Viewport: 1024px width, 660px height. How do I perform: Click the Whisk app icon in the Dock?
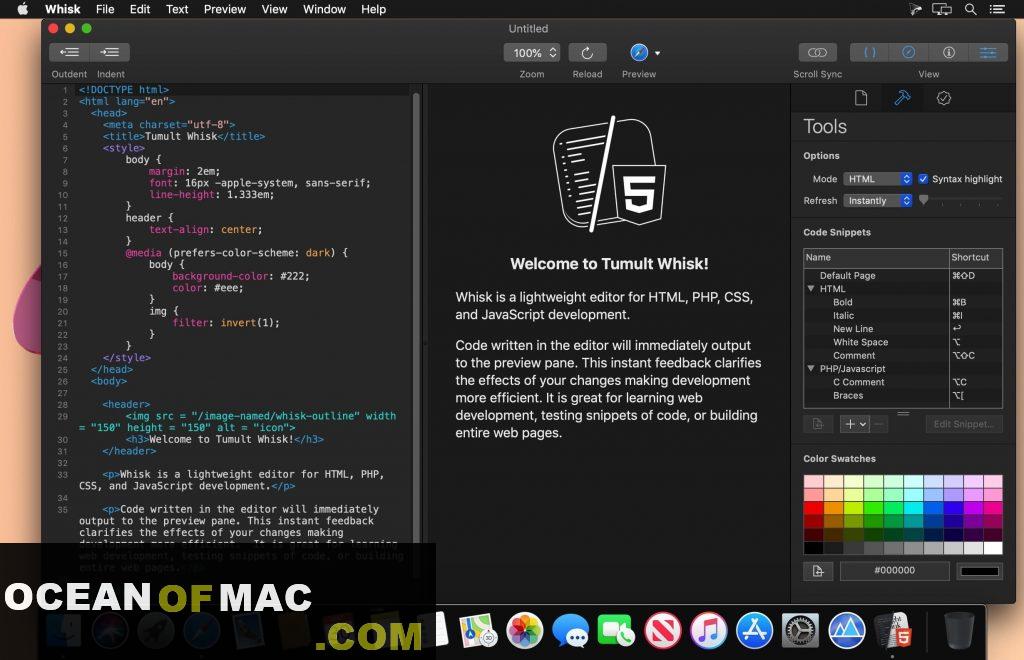tap(893, 631)
